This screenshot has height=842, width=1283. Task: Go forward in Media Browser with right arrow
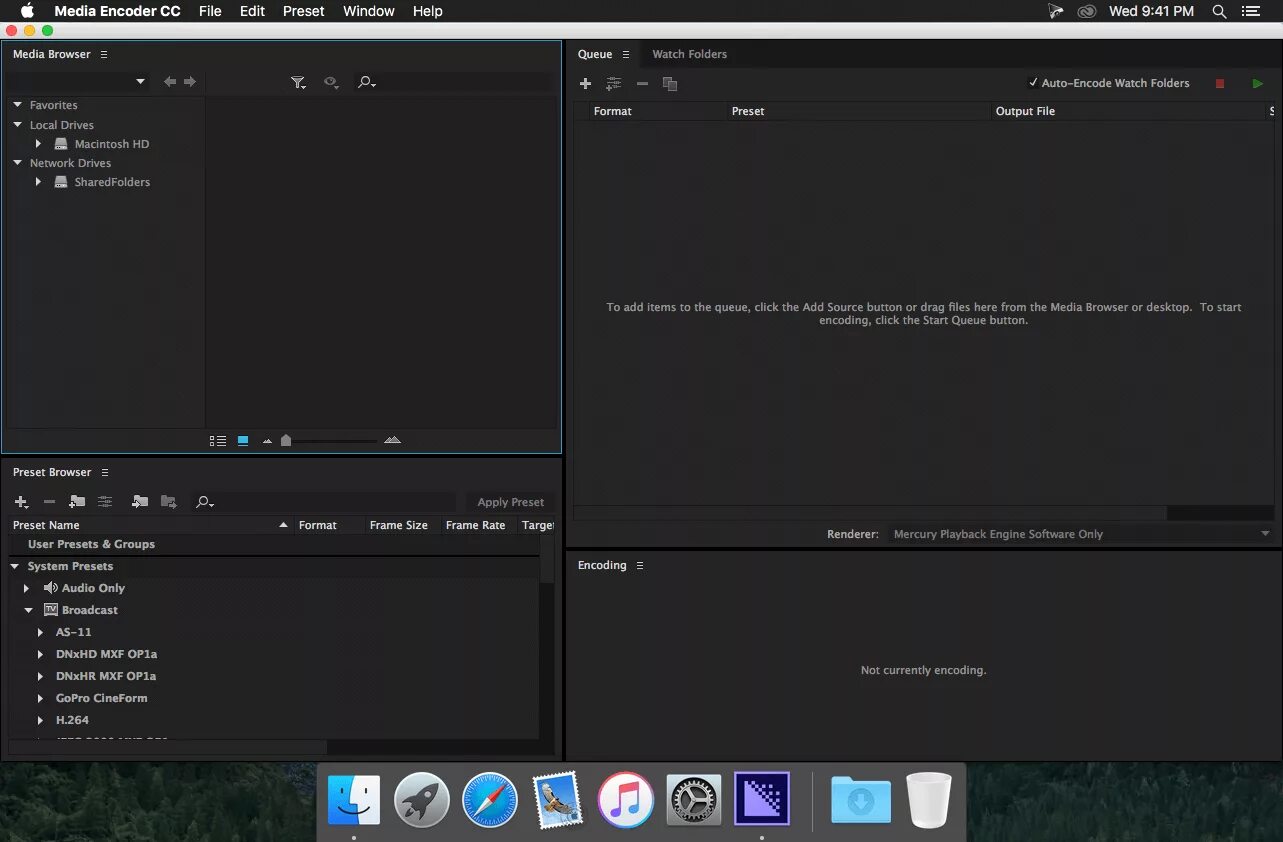pos(190,82)
